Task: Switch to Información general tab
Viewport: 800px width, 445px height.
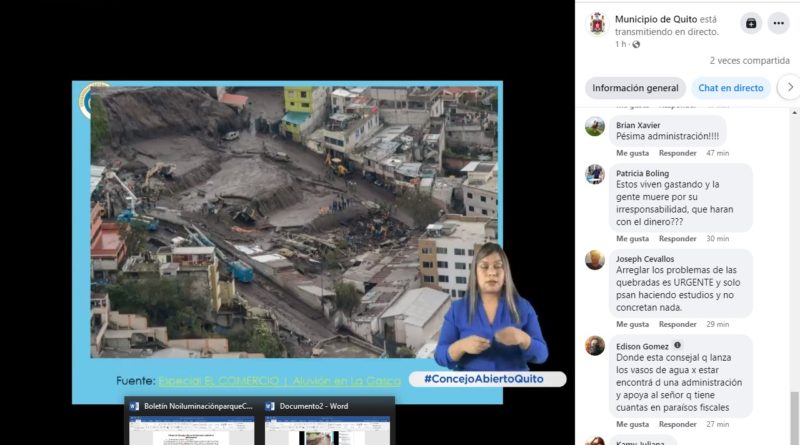Action: click(635, 88)
